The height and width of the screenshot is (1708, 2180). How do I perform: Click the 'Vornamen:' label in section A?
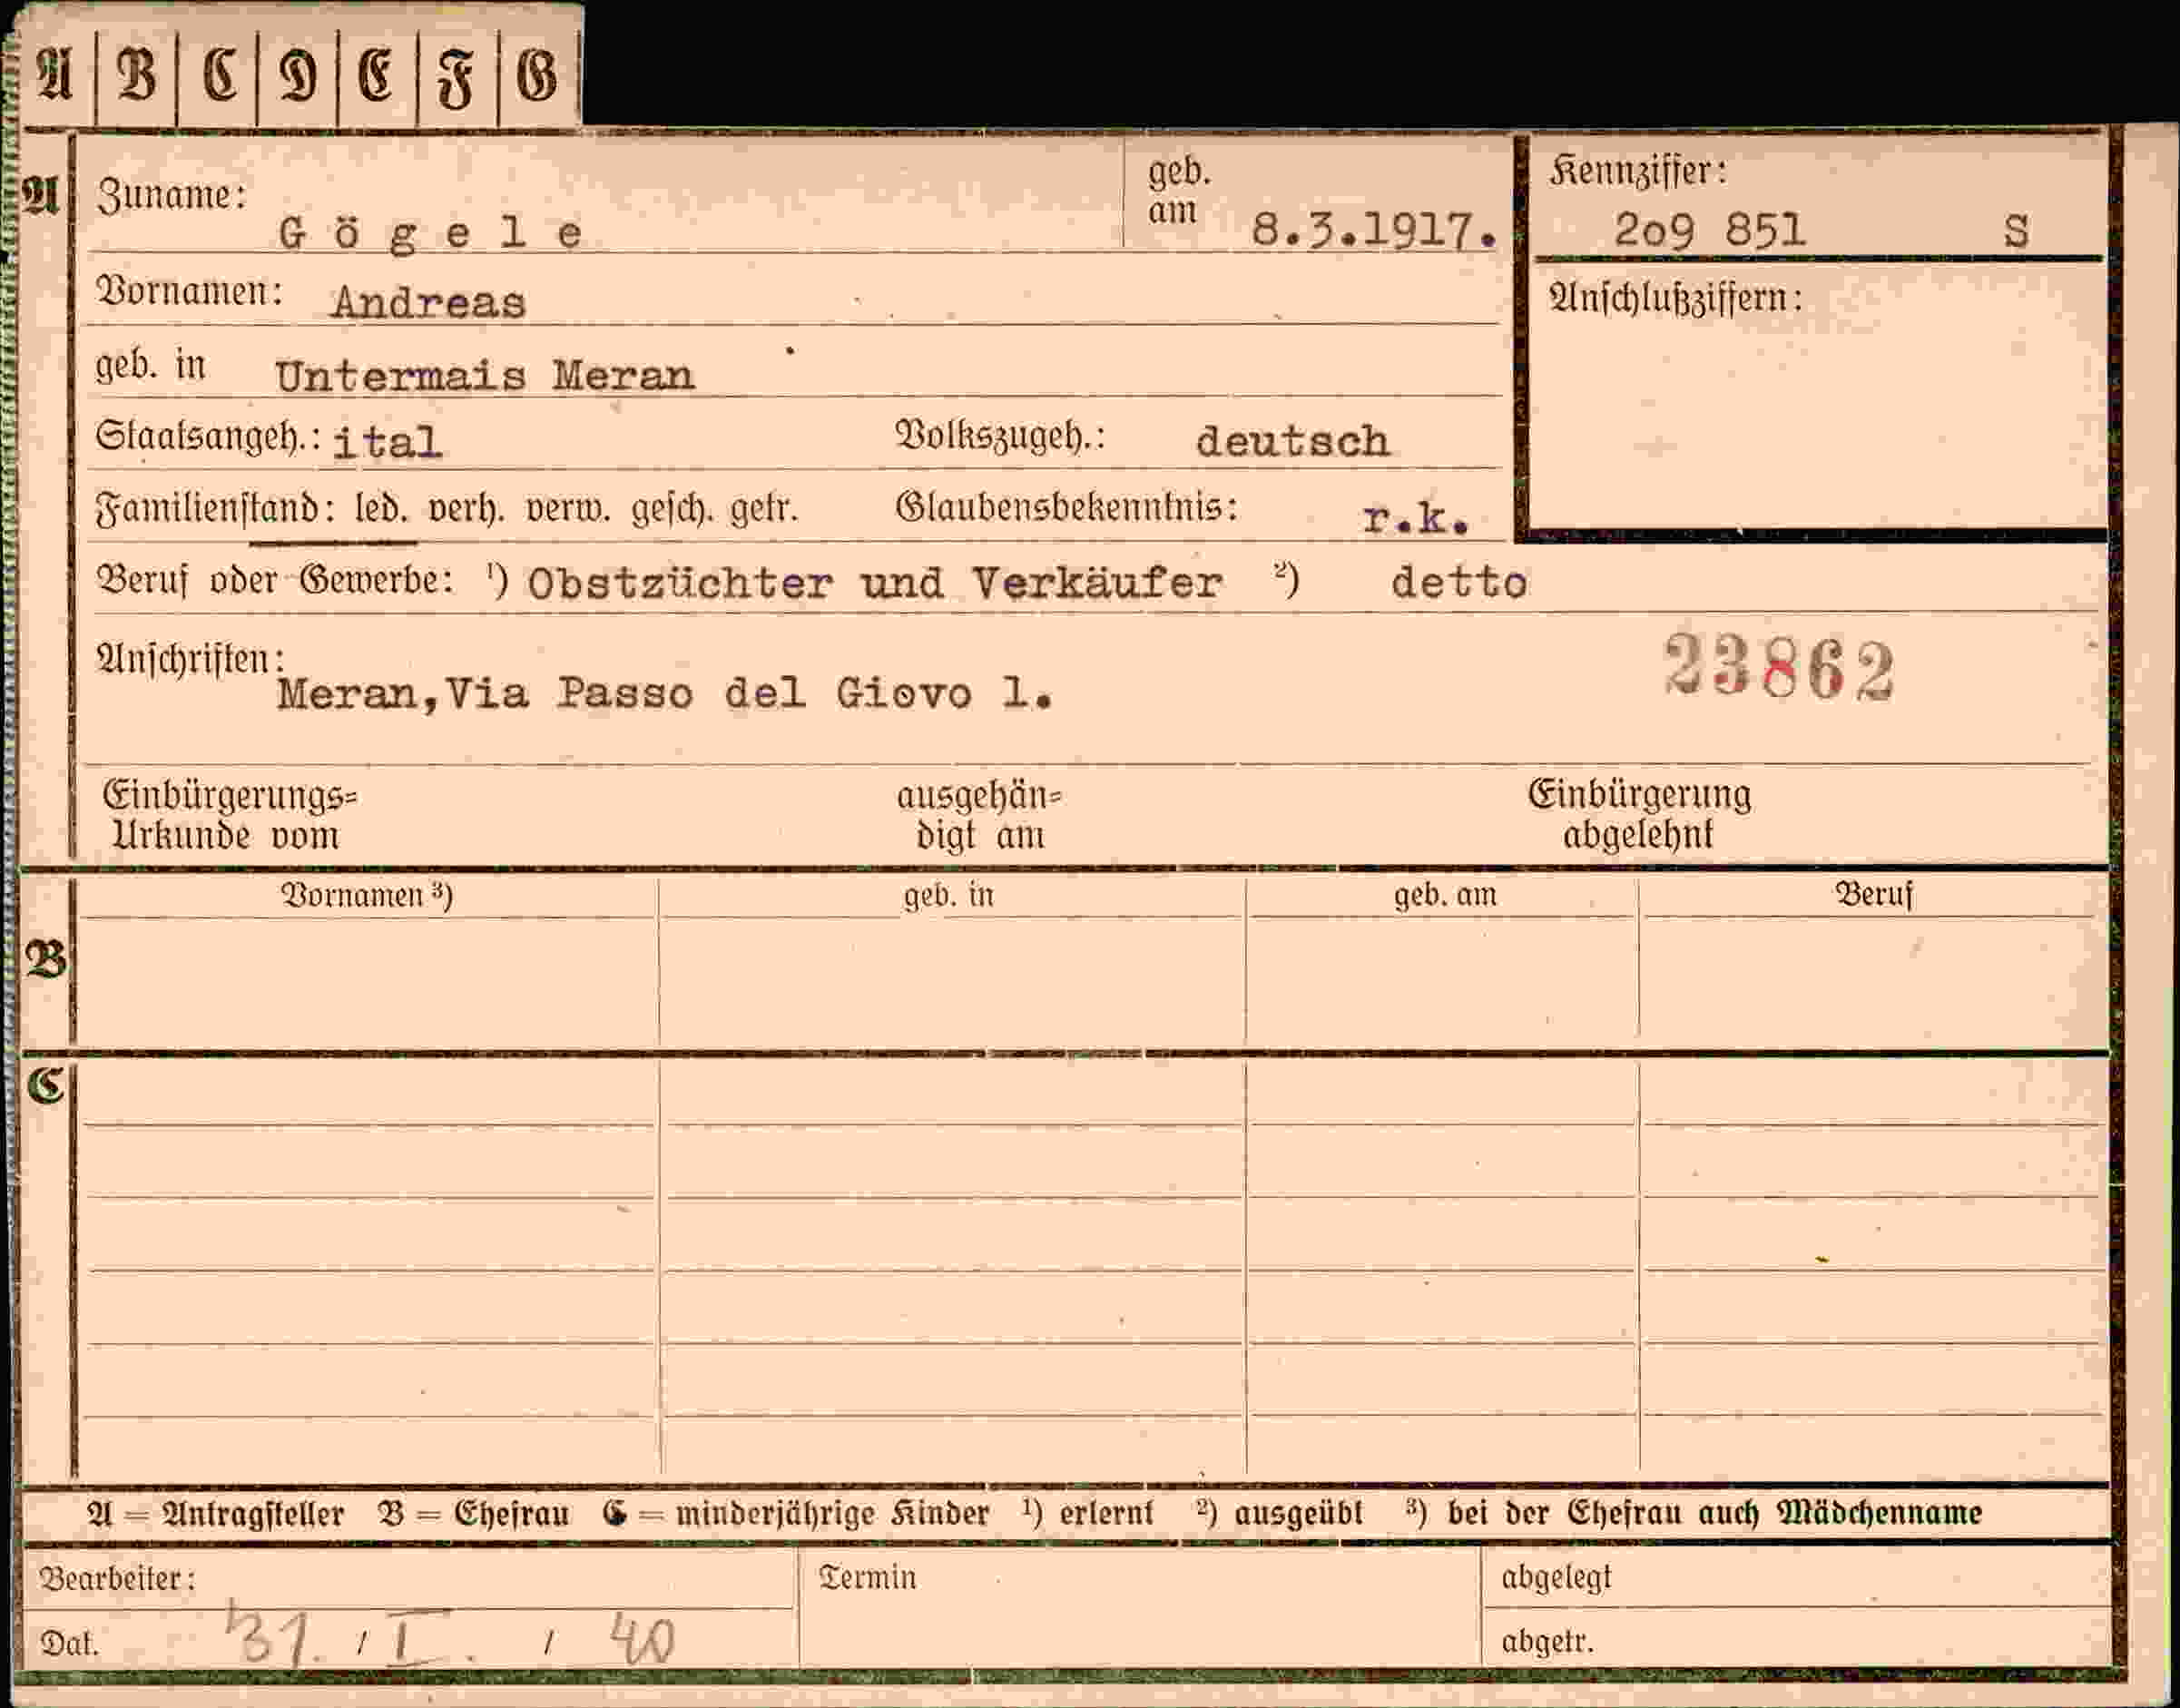pyautogui.click(x=190, y=292)
